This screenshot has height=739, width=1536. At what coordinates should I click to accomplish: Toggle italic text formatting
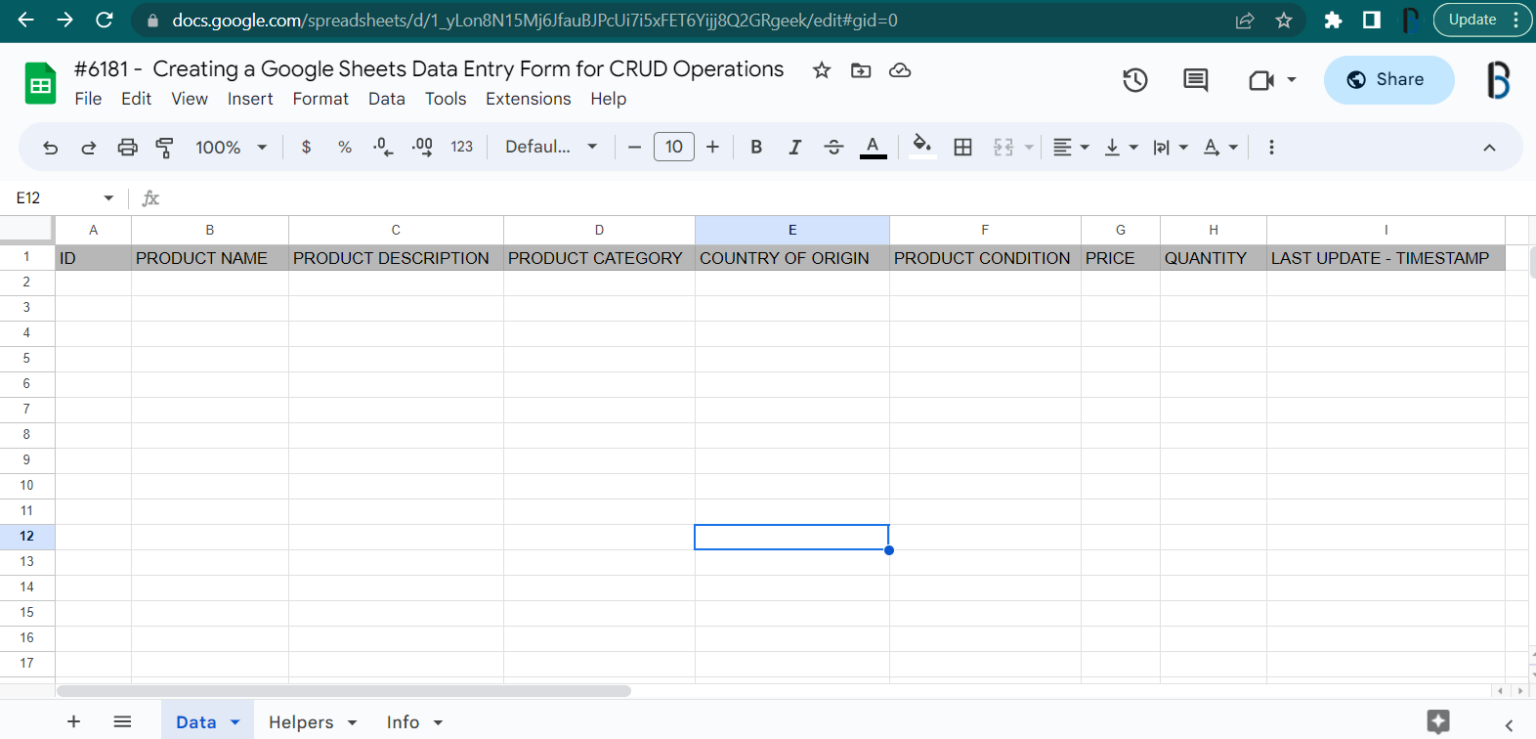pos(794,147)
